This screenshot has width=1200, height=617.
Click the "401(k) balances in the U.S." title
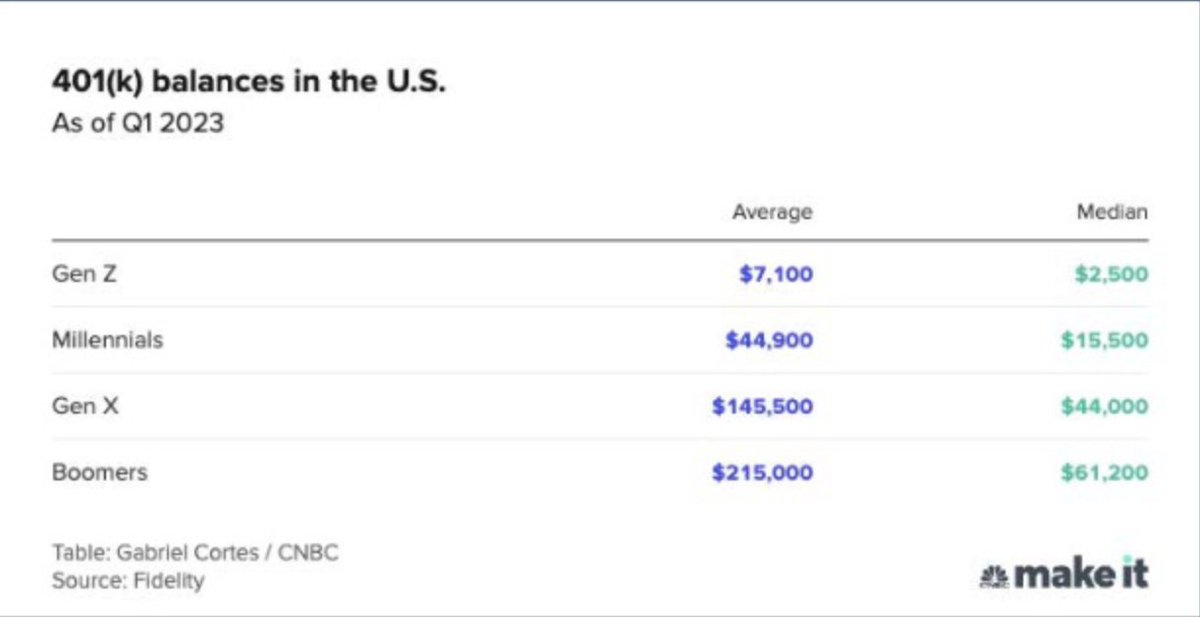click(249, 83)
